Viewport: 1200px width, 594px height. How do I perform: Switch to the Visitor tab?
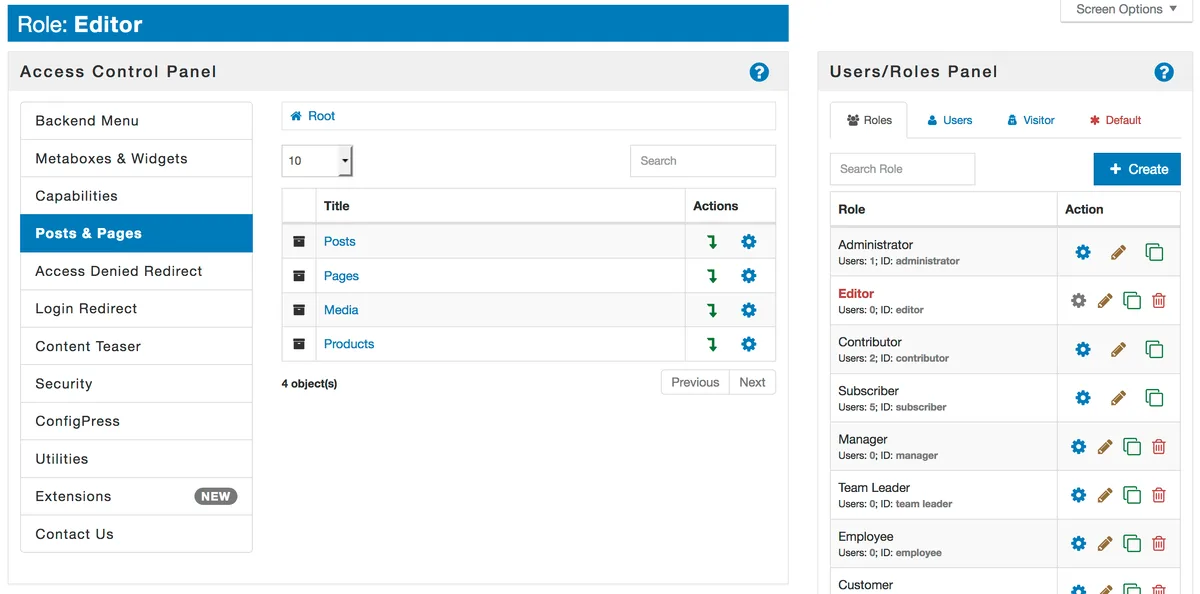(x=1030, y=120)
